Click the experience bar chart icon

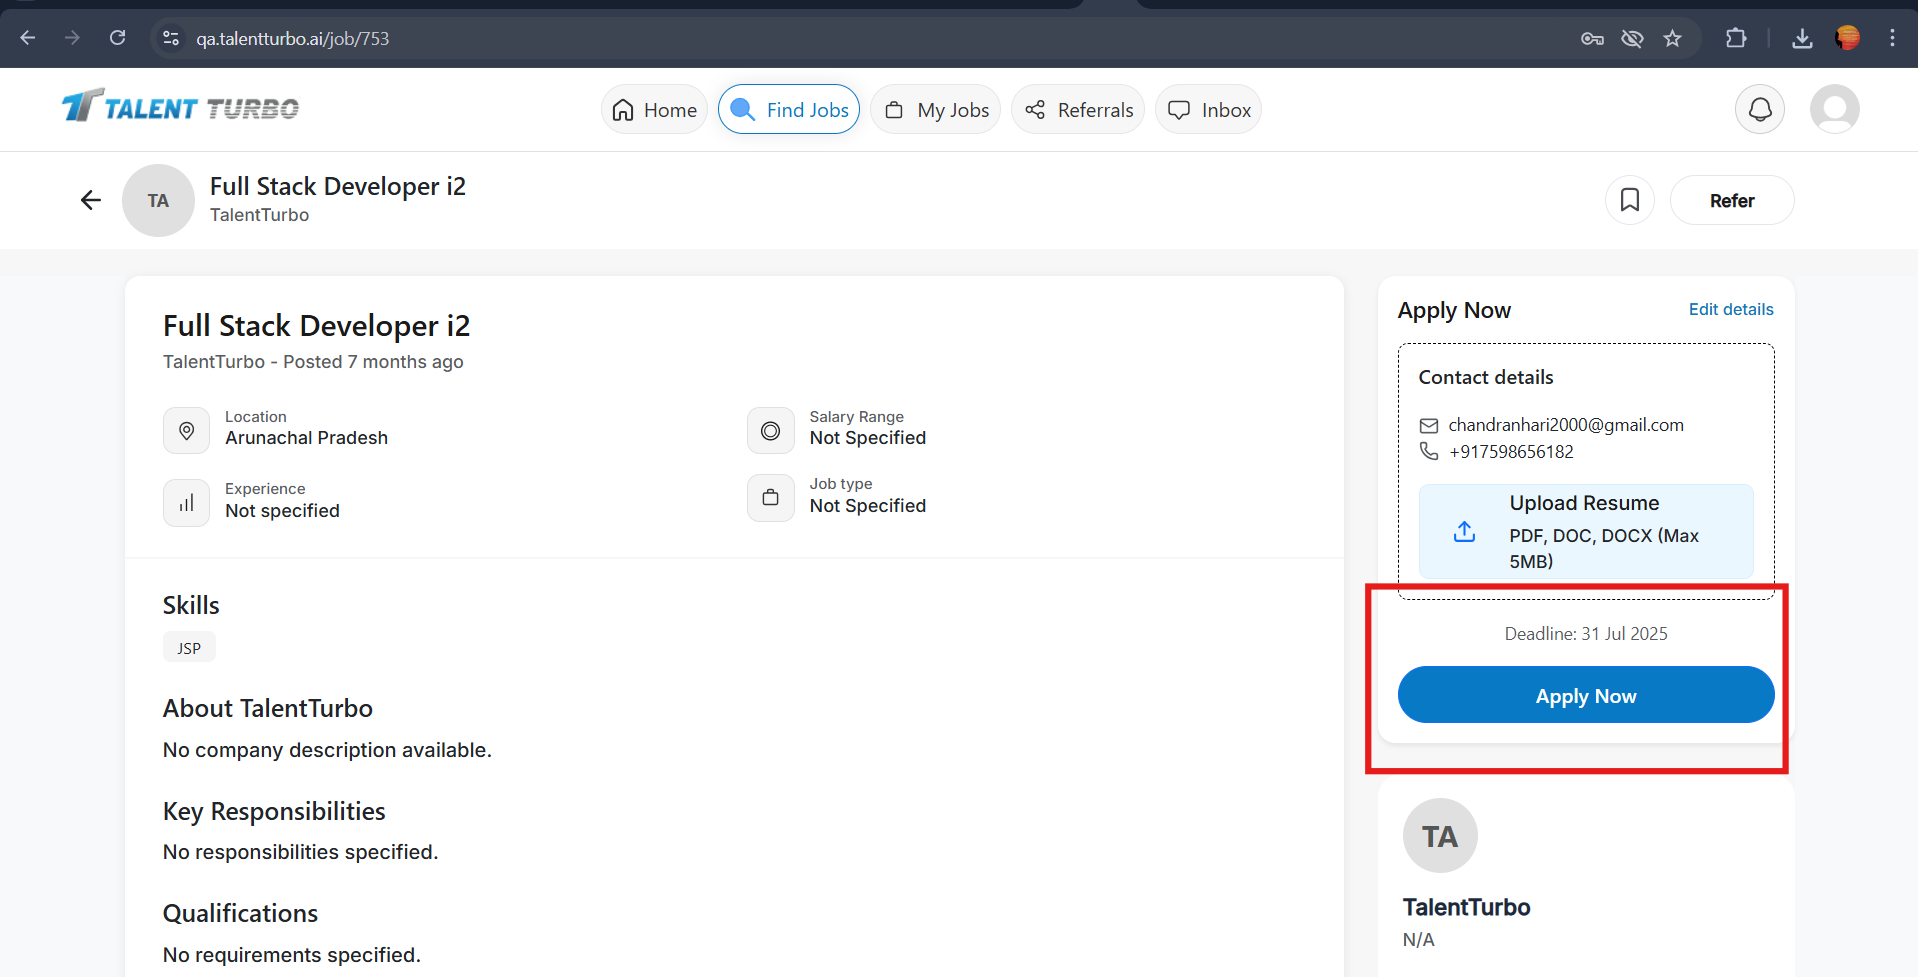pyautogui.click(x=186, y=502)
